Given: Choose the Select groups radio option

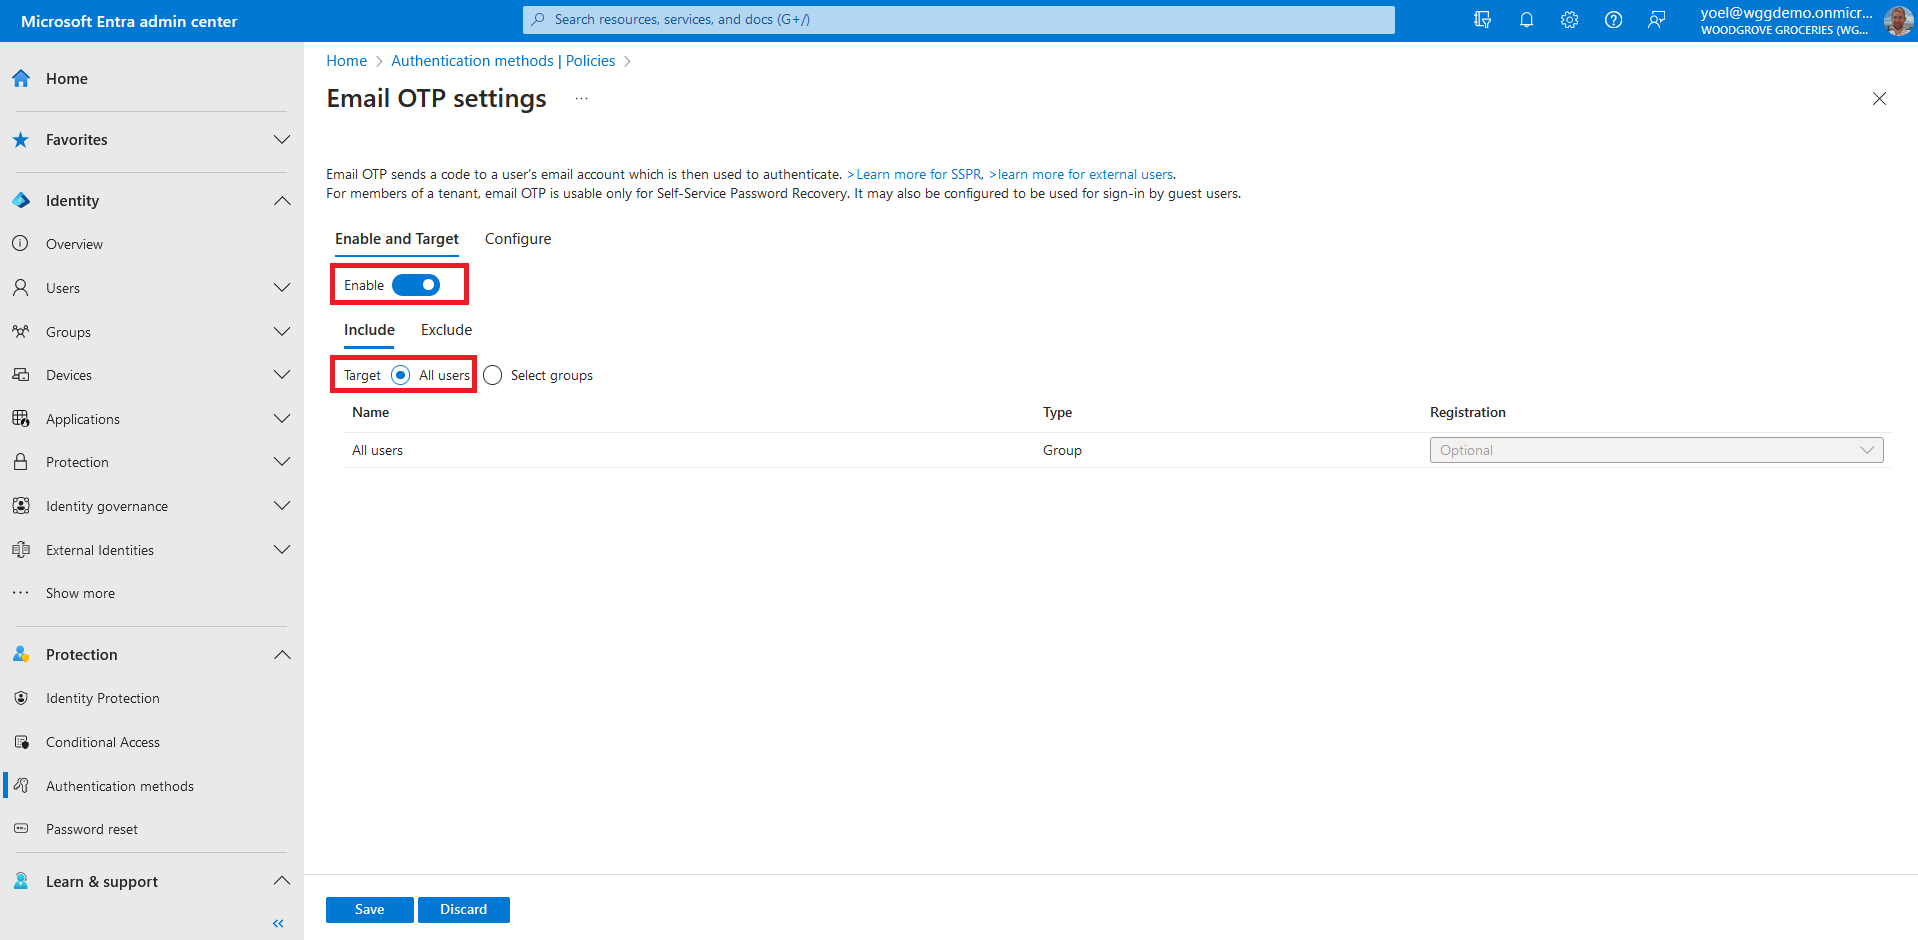Looking at the screenshot, I should pyautogui.click(x=493, y=375).
